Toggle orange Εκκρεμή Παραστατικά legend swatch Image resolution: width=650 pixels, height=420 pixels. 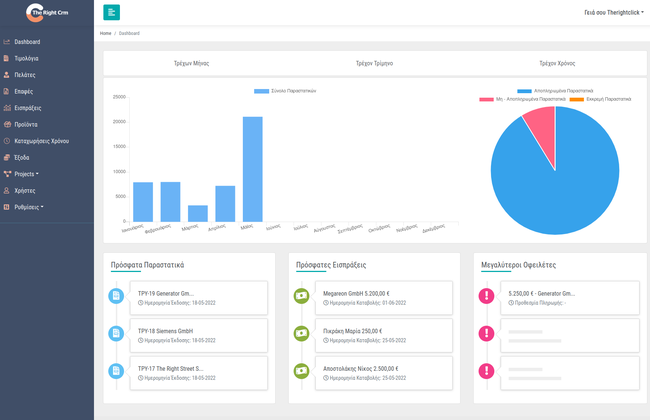point(577,100)
